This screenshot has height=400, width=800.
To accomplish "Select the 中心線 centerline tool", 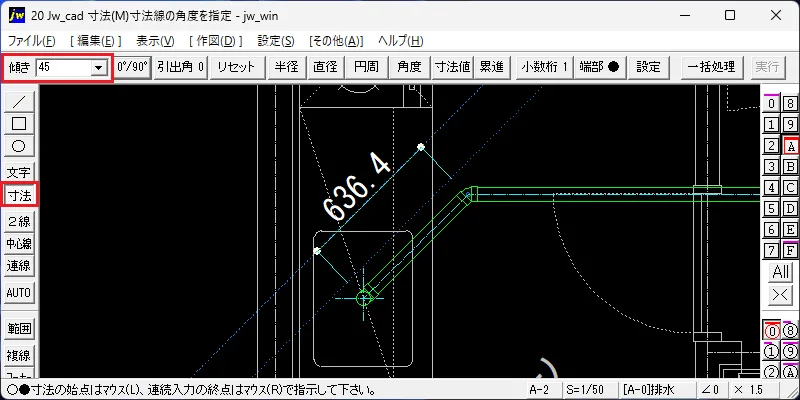I will click(x=19, y=244).
